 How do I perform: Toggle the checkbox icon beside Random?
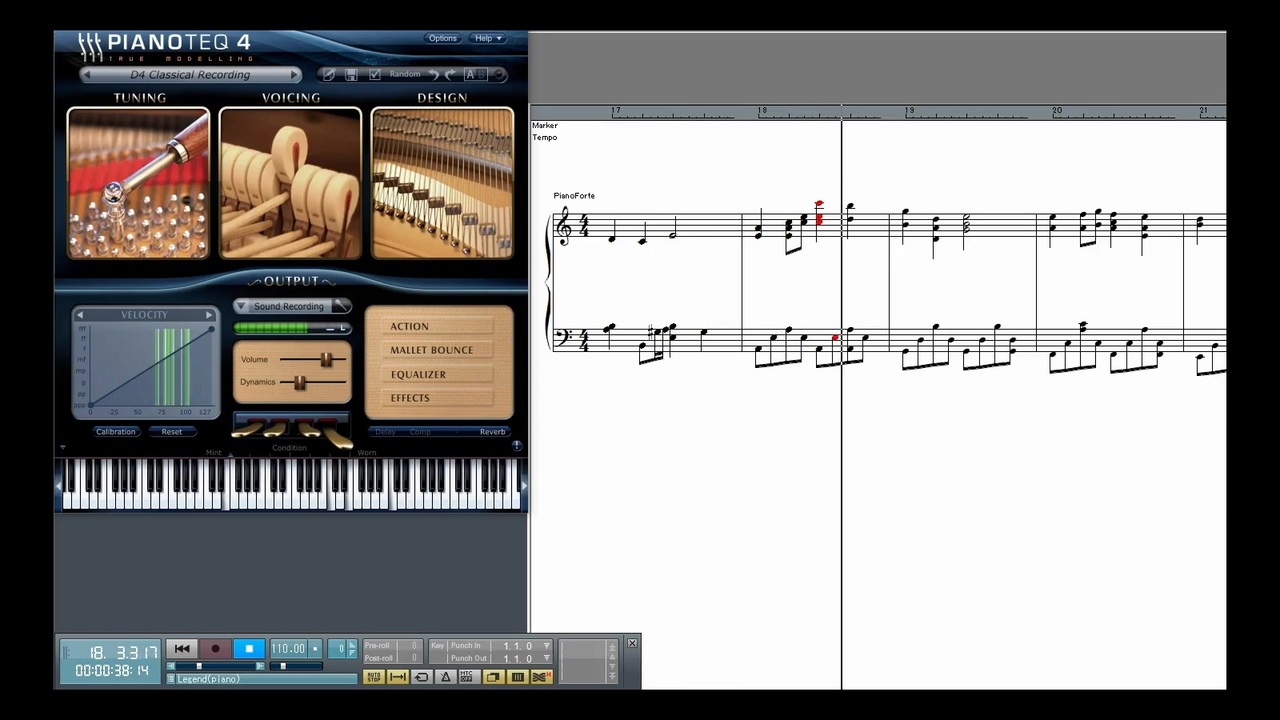375,75
